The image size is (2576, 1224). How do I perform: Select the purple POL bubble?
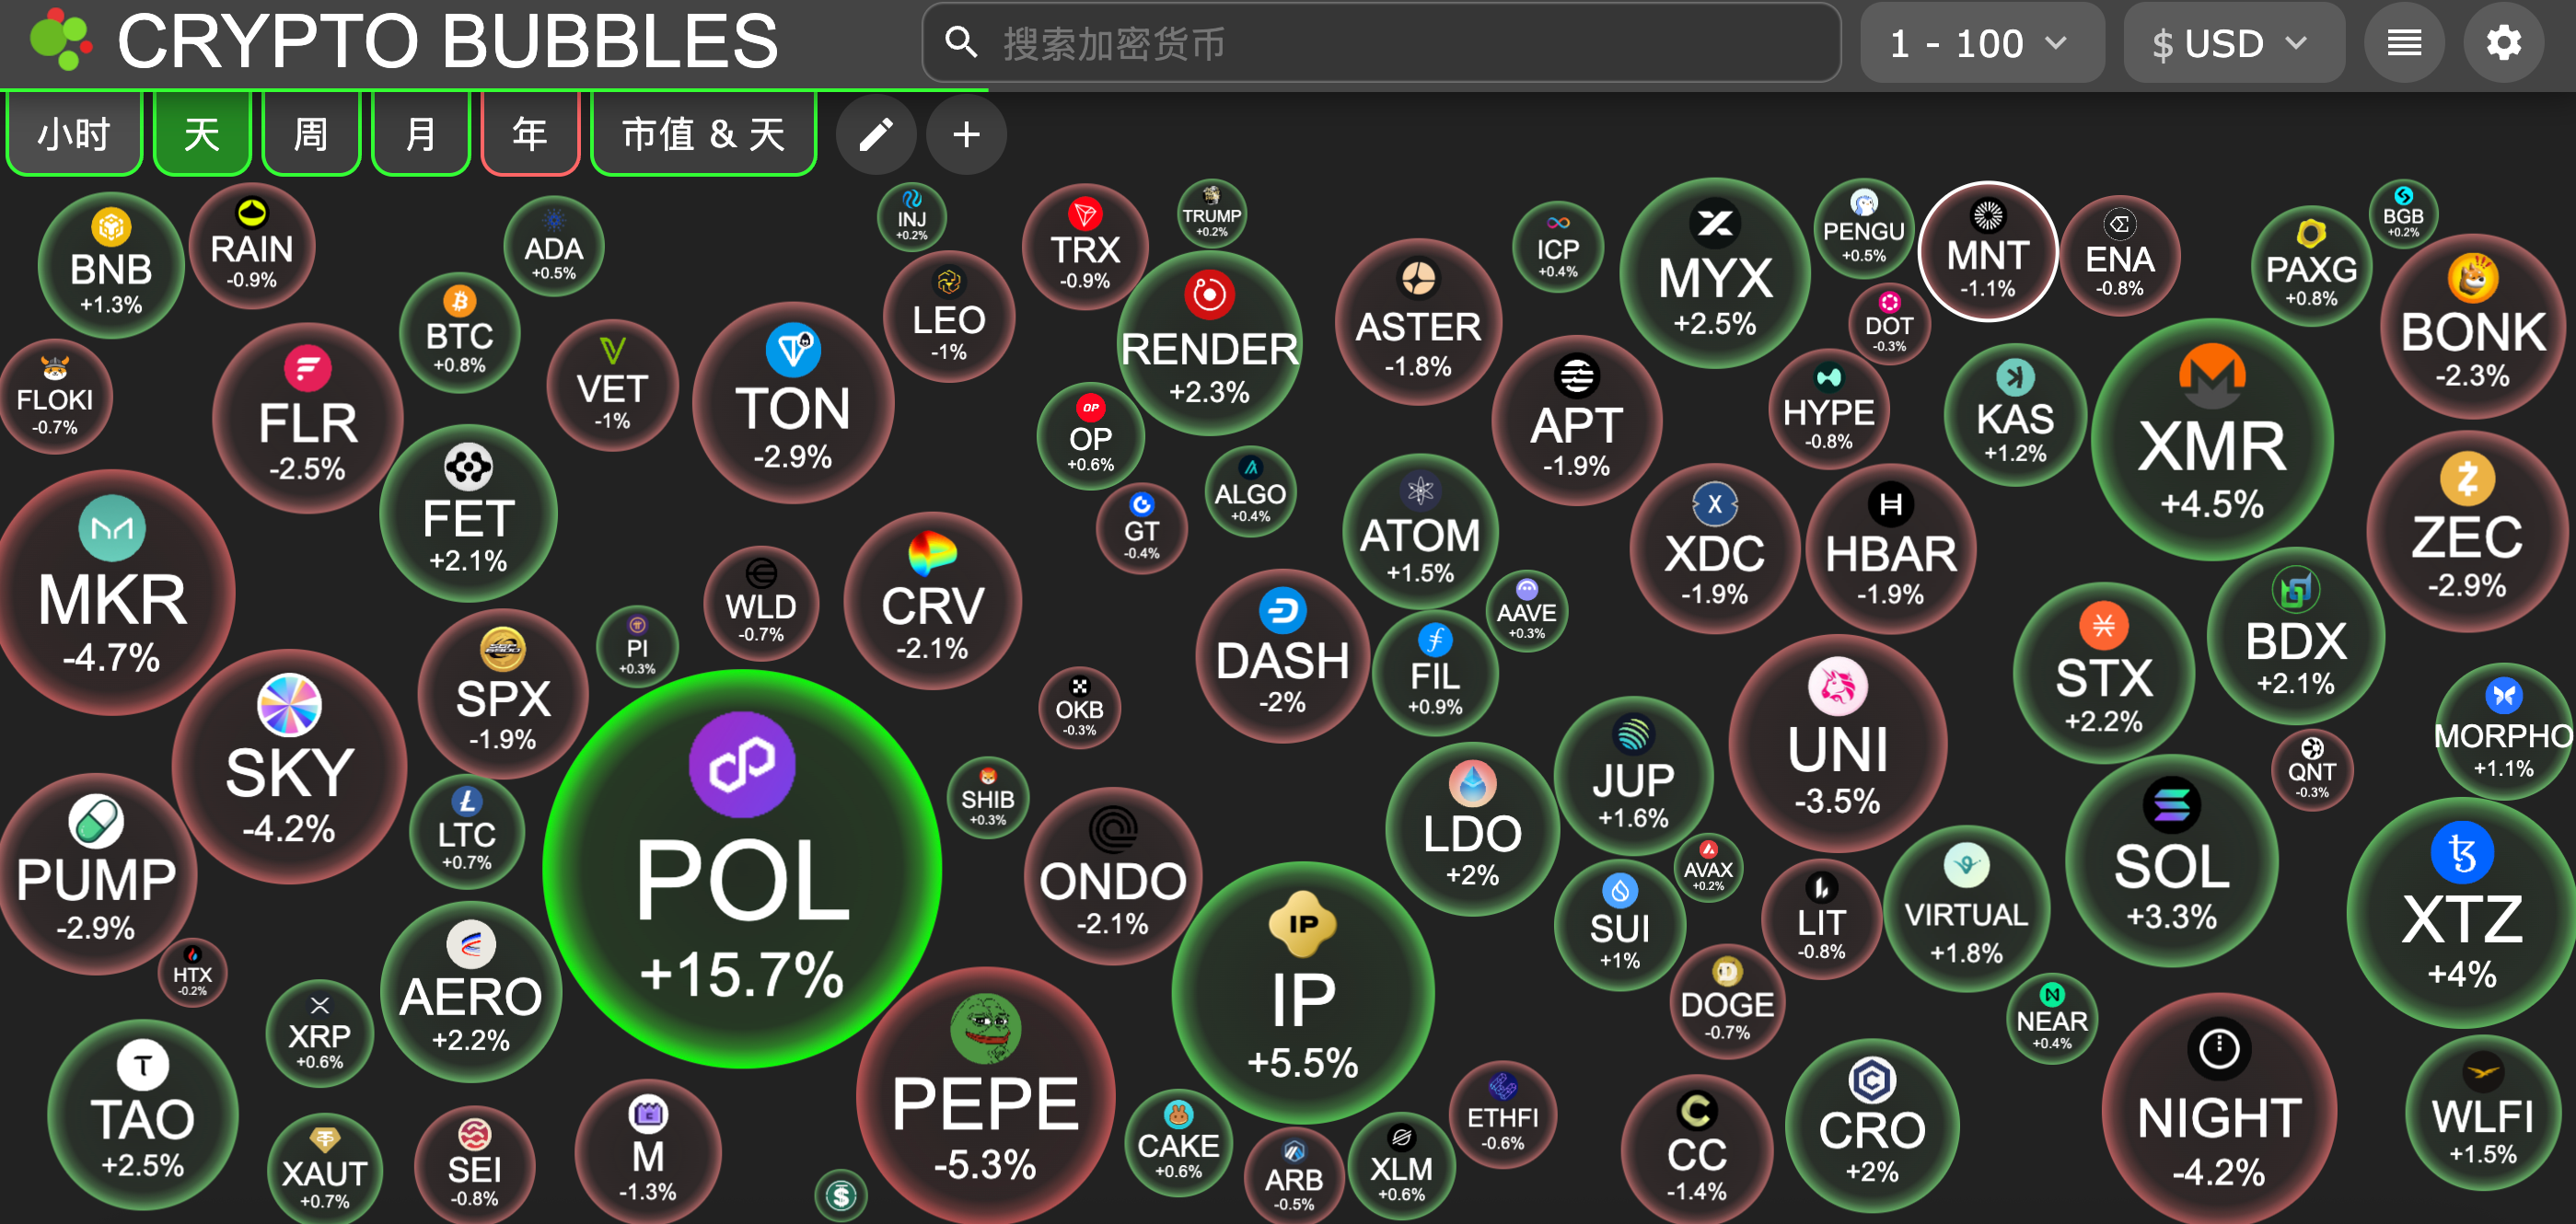742,869
